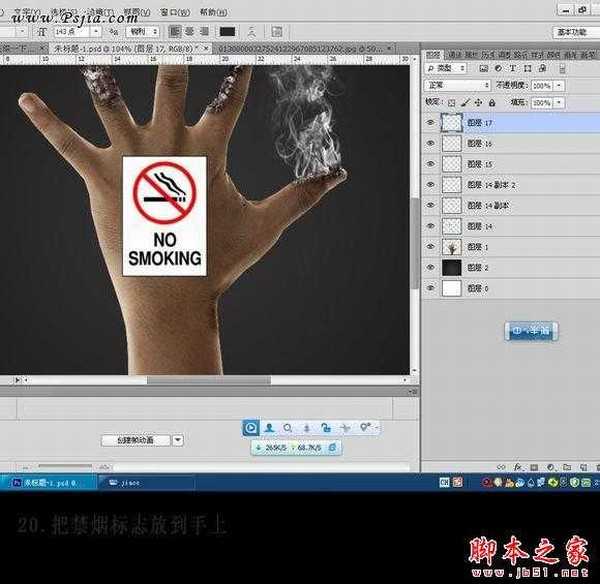Hide layer 图层 17 via eye icon
The image size is (600, 584).
(431, 124)
